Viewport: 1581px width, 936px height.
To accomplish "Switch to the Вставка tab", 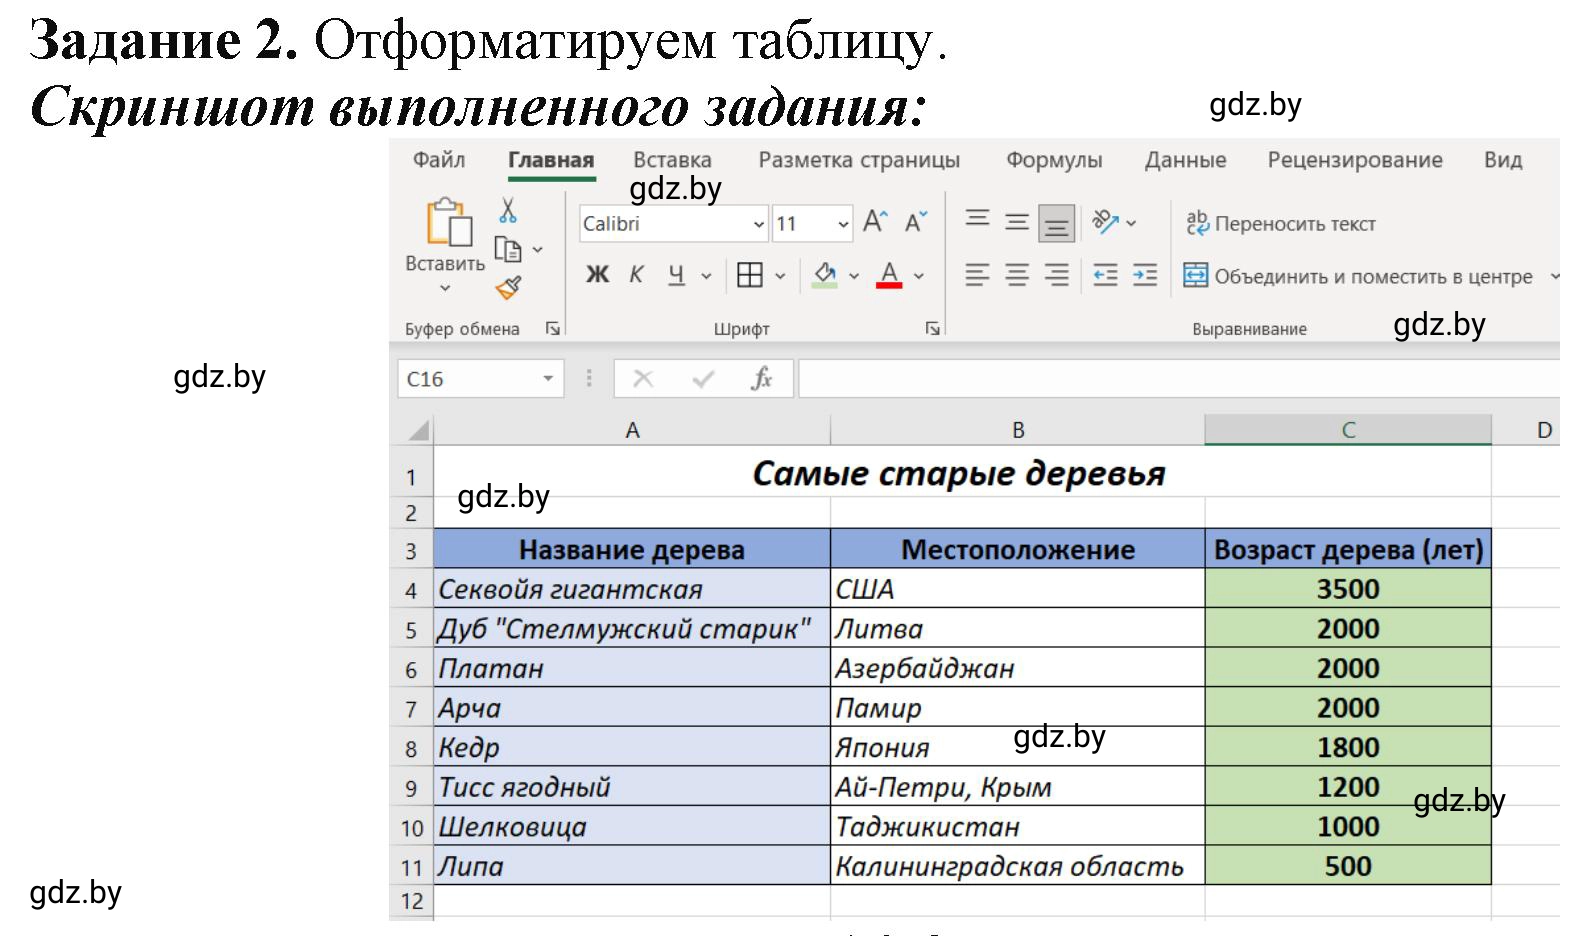I will 672,160.
